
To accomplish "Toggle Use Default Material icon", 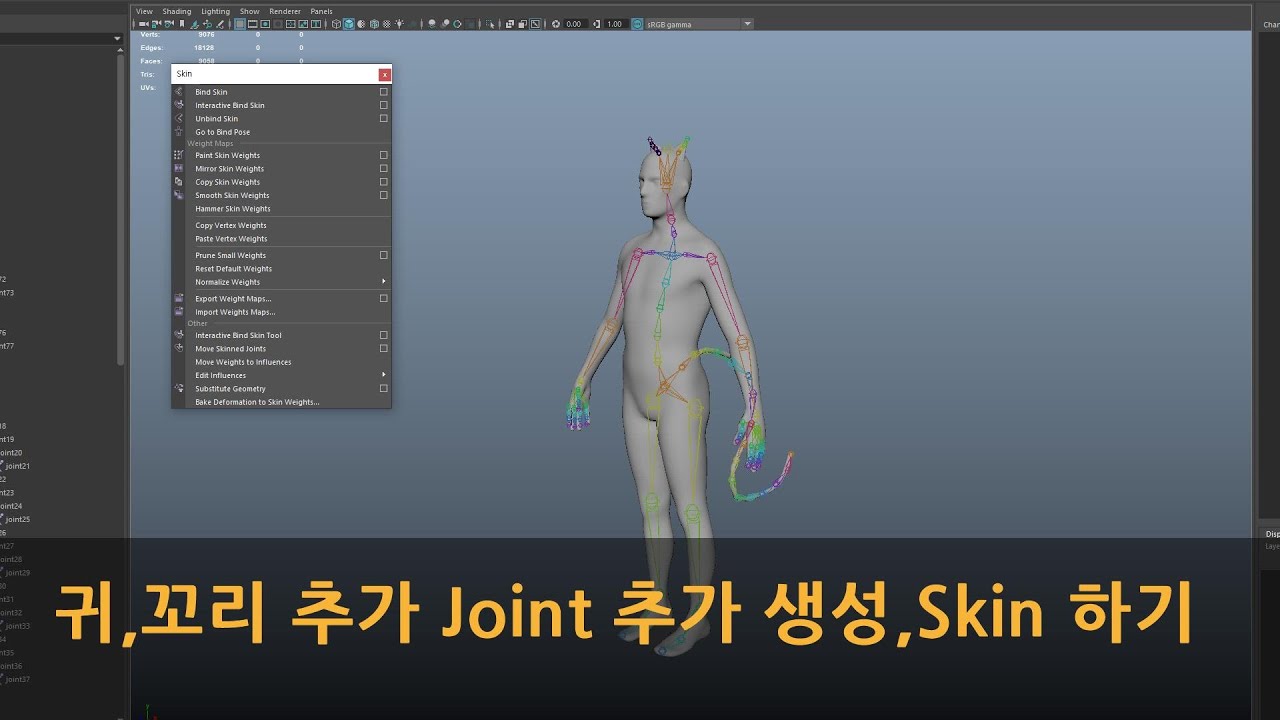I will coord(361,24).
